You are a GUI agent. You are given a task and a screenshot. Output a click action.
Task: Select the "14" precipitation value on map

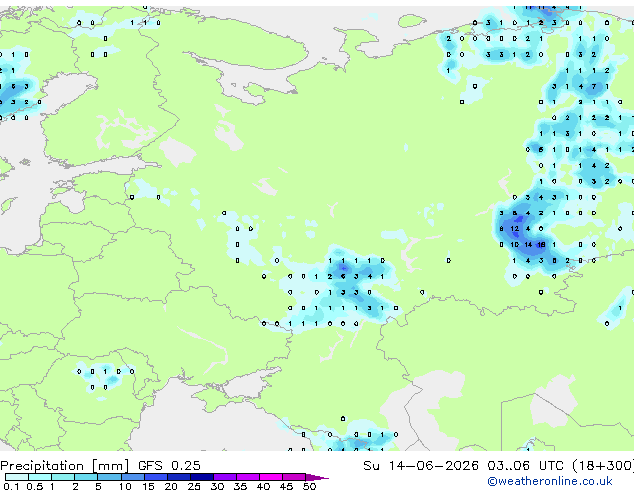528,245
